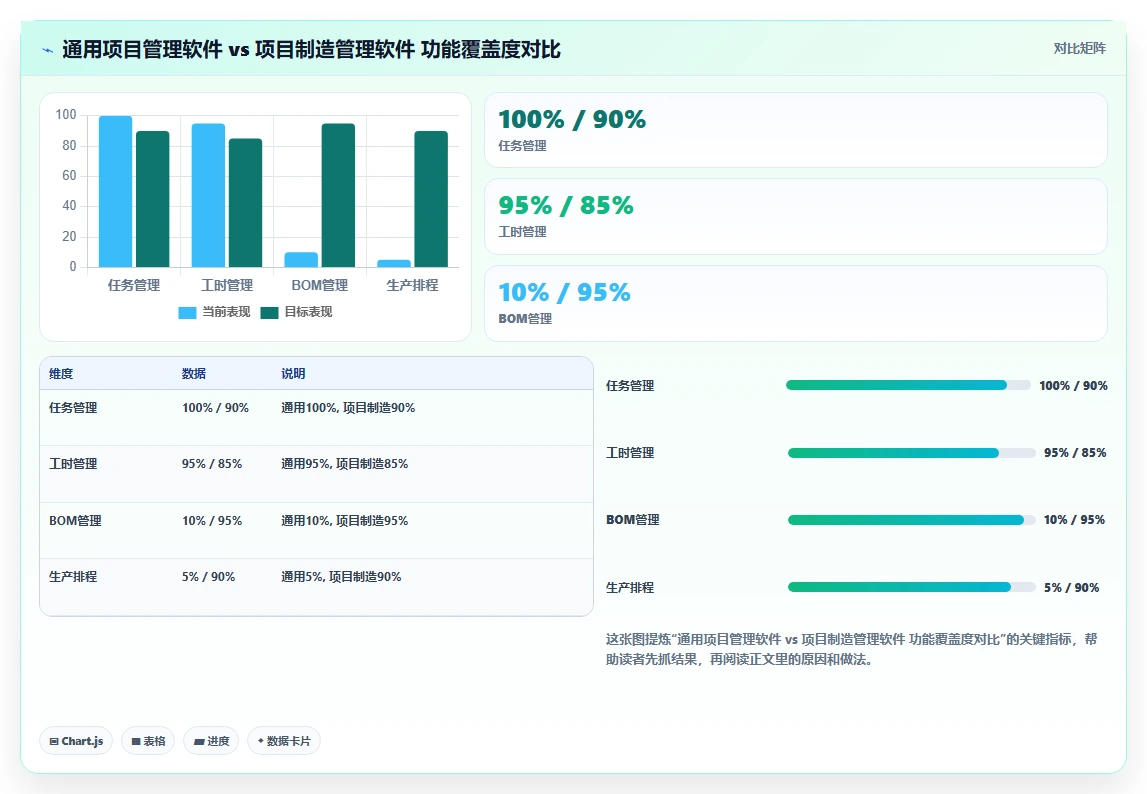1147x794 pixels.
Task: Click the small light blue BOM管理 bar
Action: [x=301, y=260]
